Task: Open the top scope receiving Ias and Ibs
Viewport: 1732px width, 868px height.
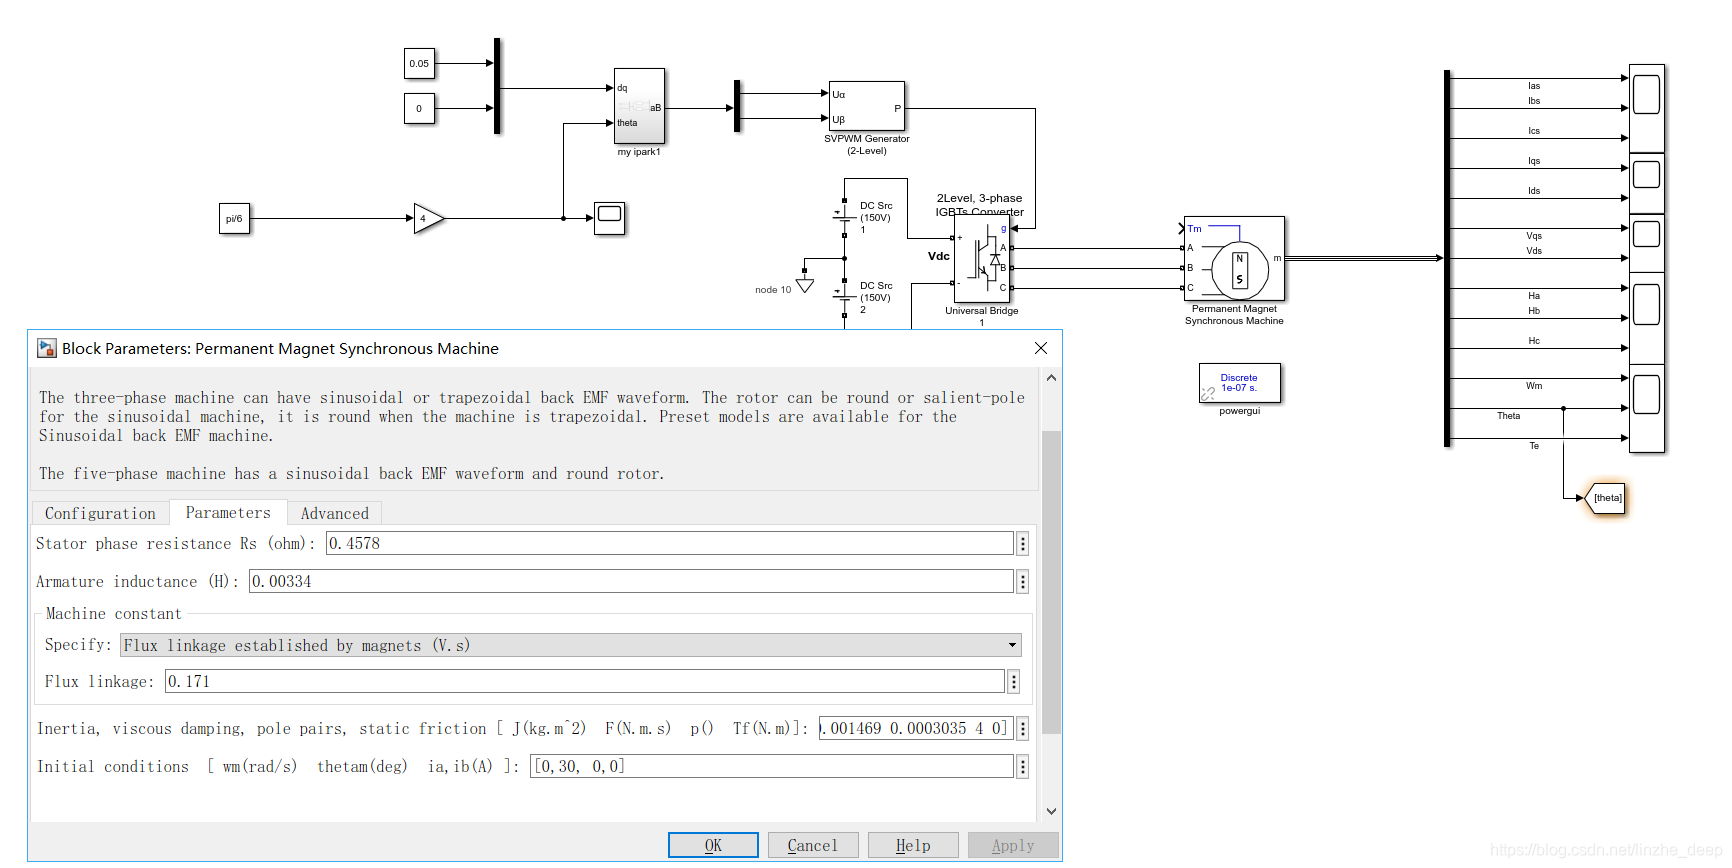Action: (x=1646, y=108)
